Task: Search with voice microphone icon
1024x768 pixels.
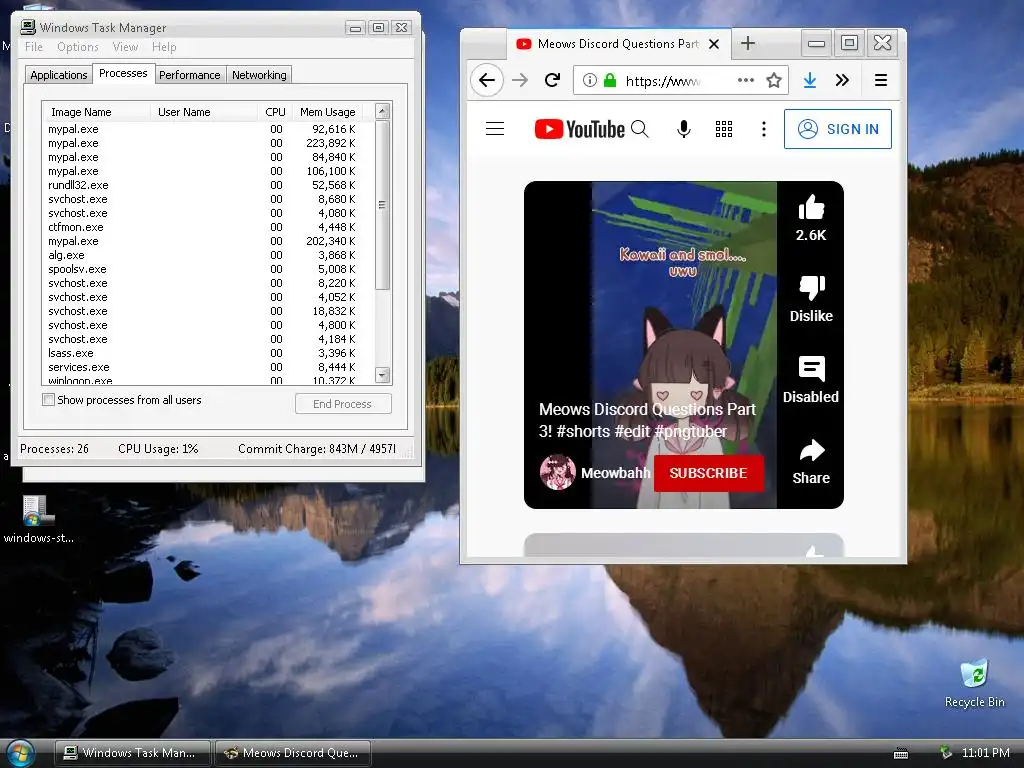Action: pos(684,129)
